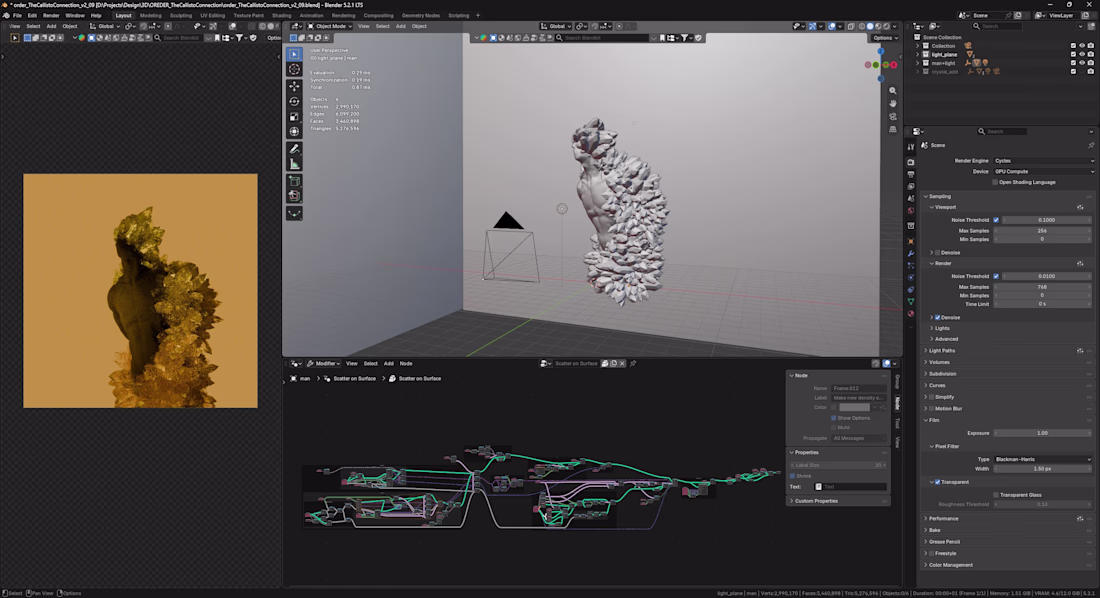This screenshot has width=1100, height=598.
Task: Toggle Render Noise Threshold checkbox
Action: pyautogui.click(x=996, y=277)
